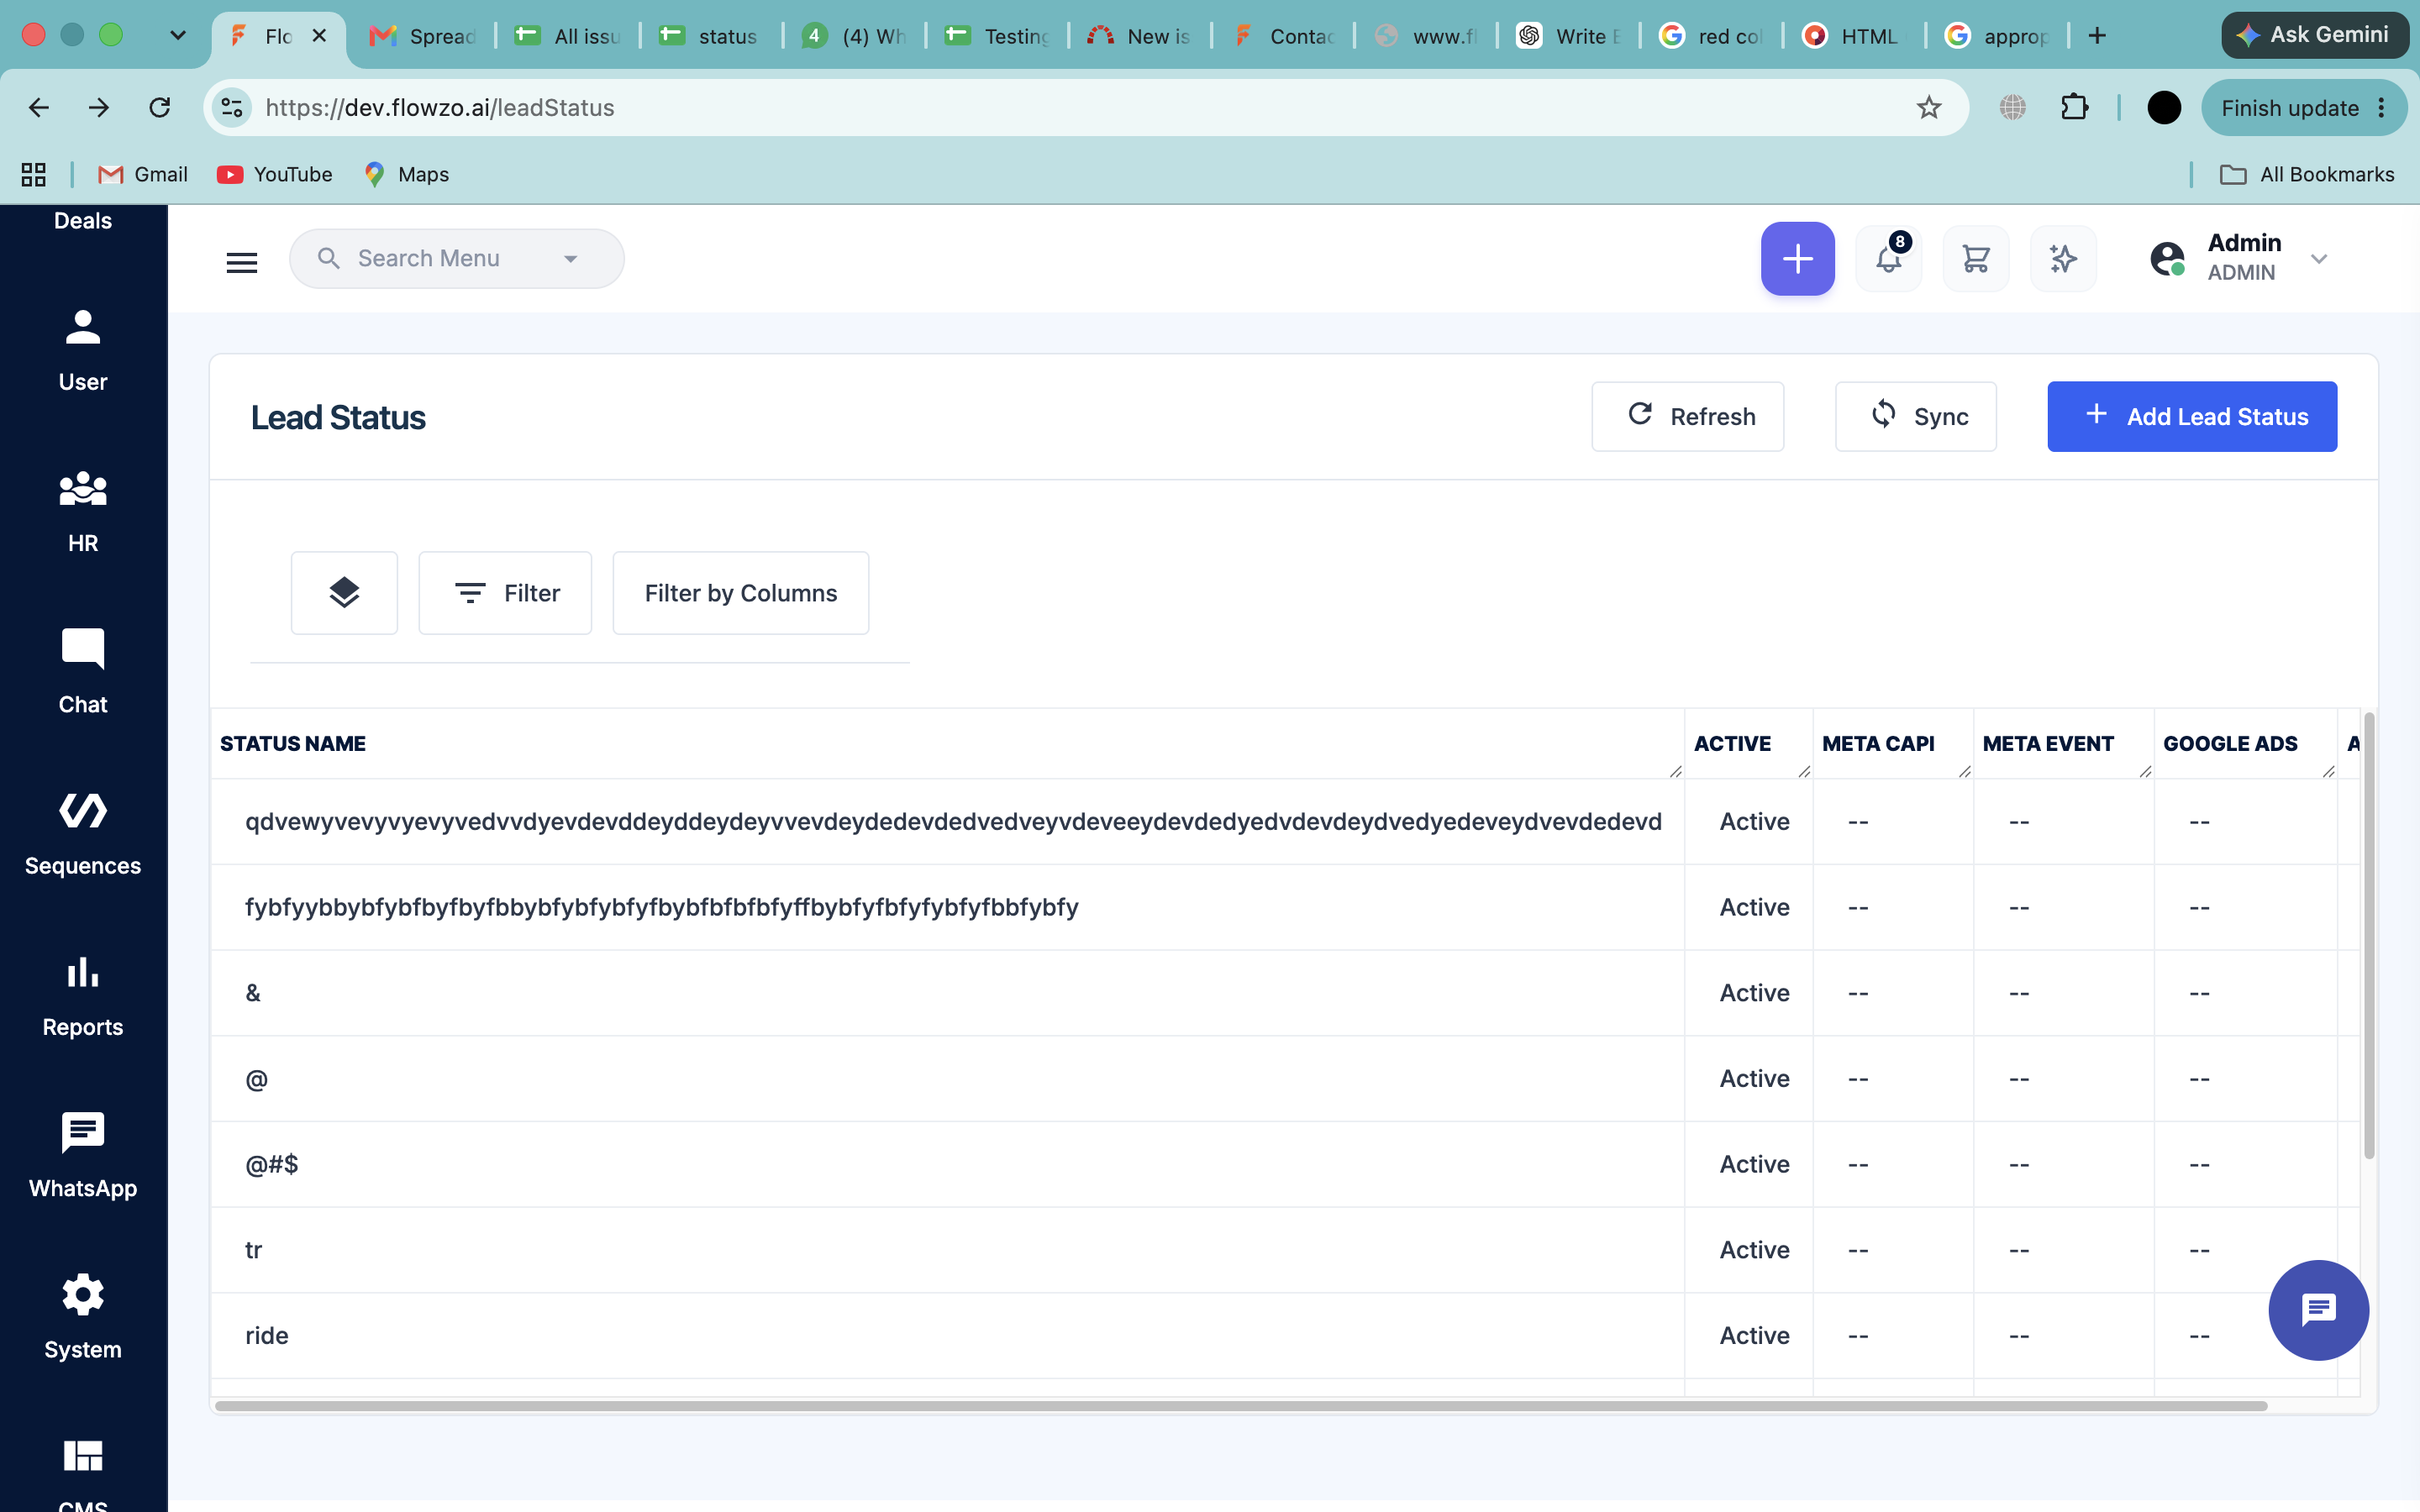Screen dimensions: 2420x1512
Task: Click the AI sparkle icon
Action: pos(2063,259)
